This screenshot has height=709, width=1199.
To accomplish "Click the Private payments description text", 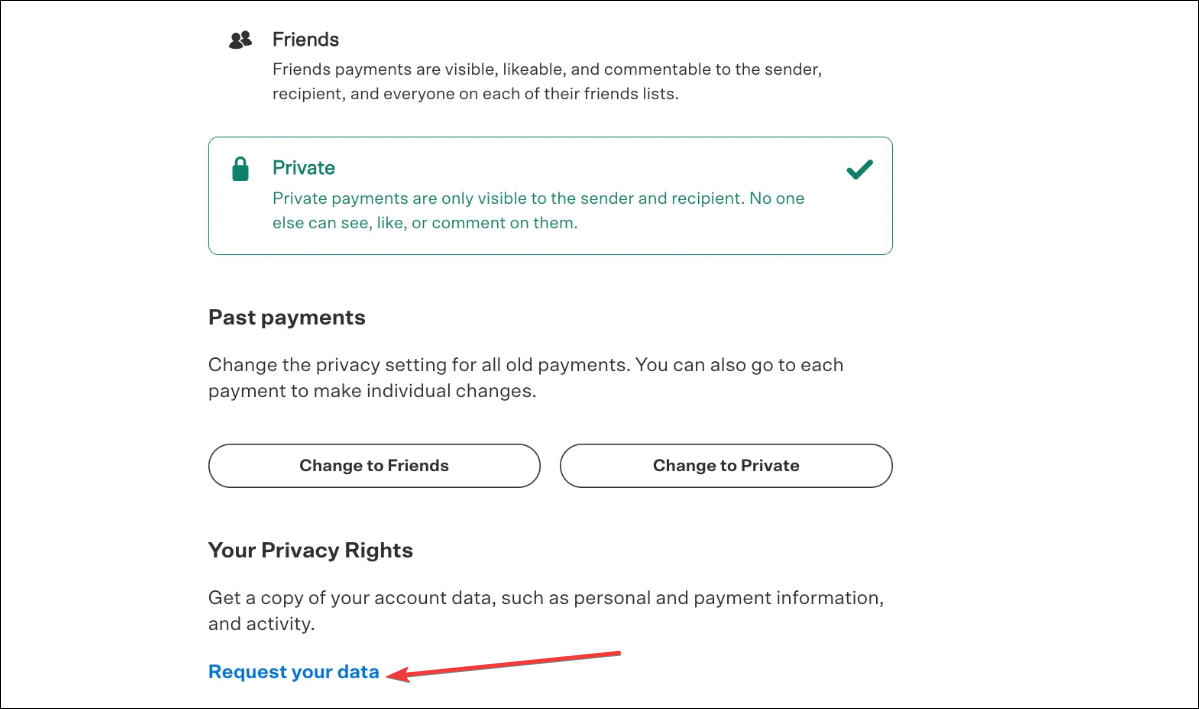I will pos(538,199).
